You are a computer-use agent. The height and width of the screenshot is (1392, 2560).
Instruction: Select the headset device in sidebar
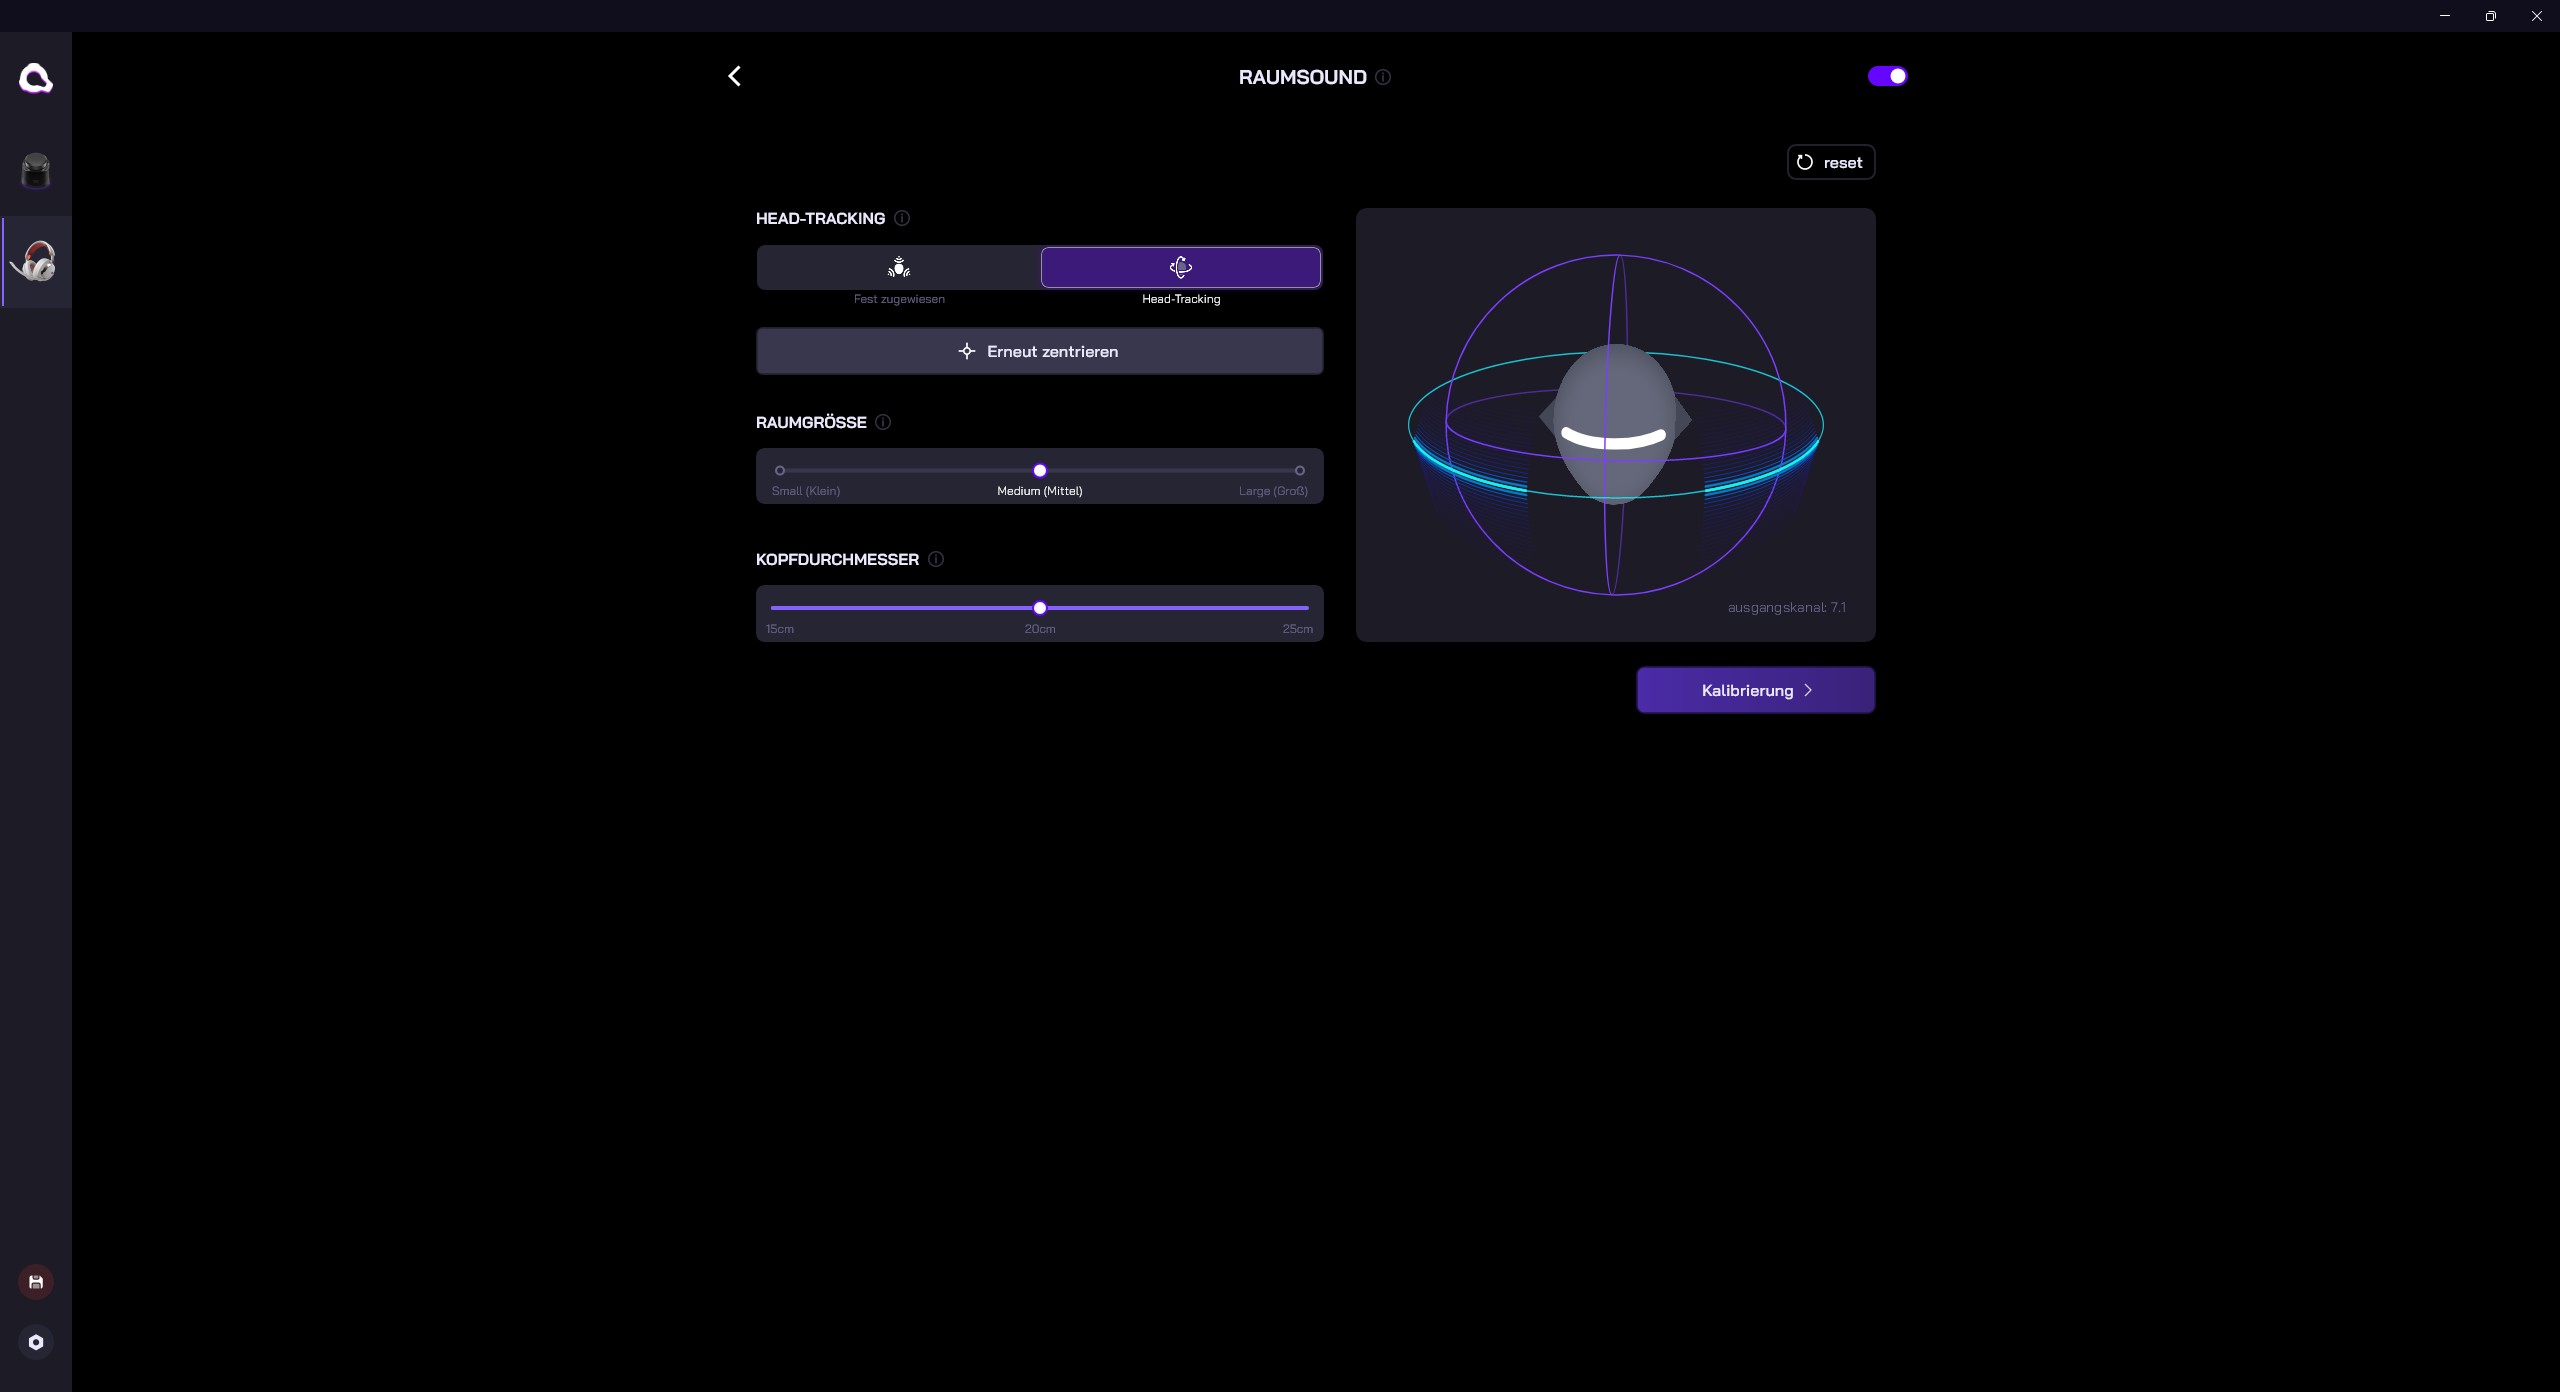(x=36, y=262)
